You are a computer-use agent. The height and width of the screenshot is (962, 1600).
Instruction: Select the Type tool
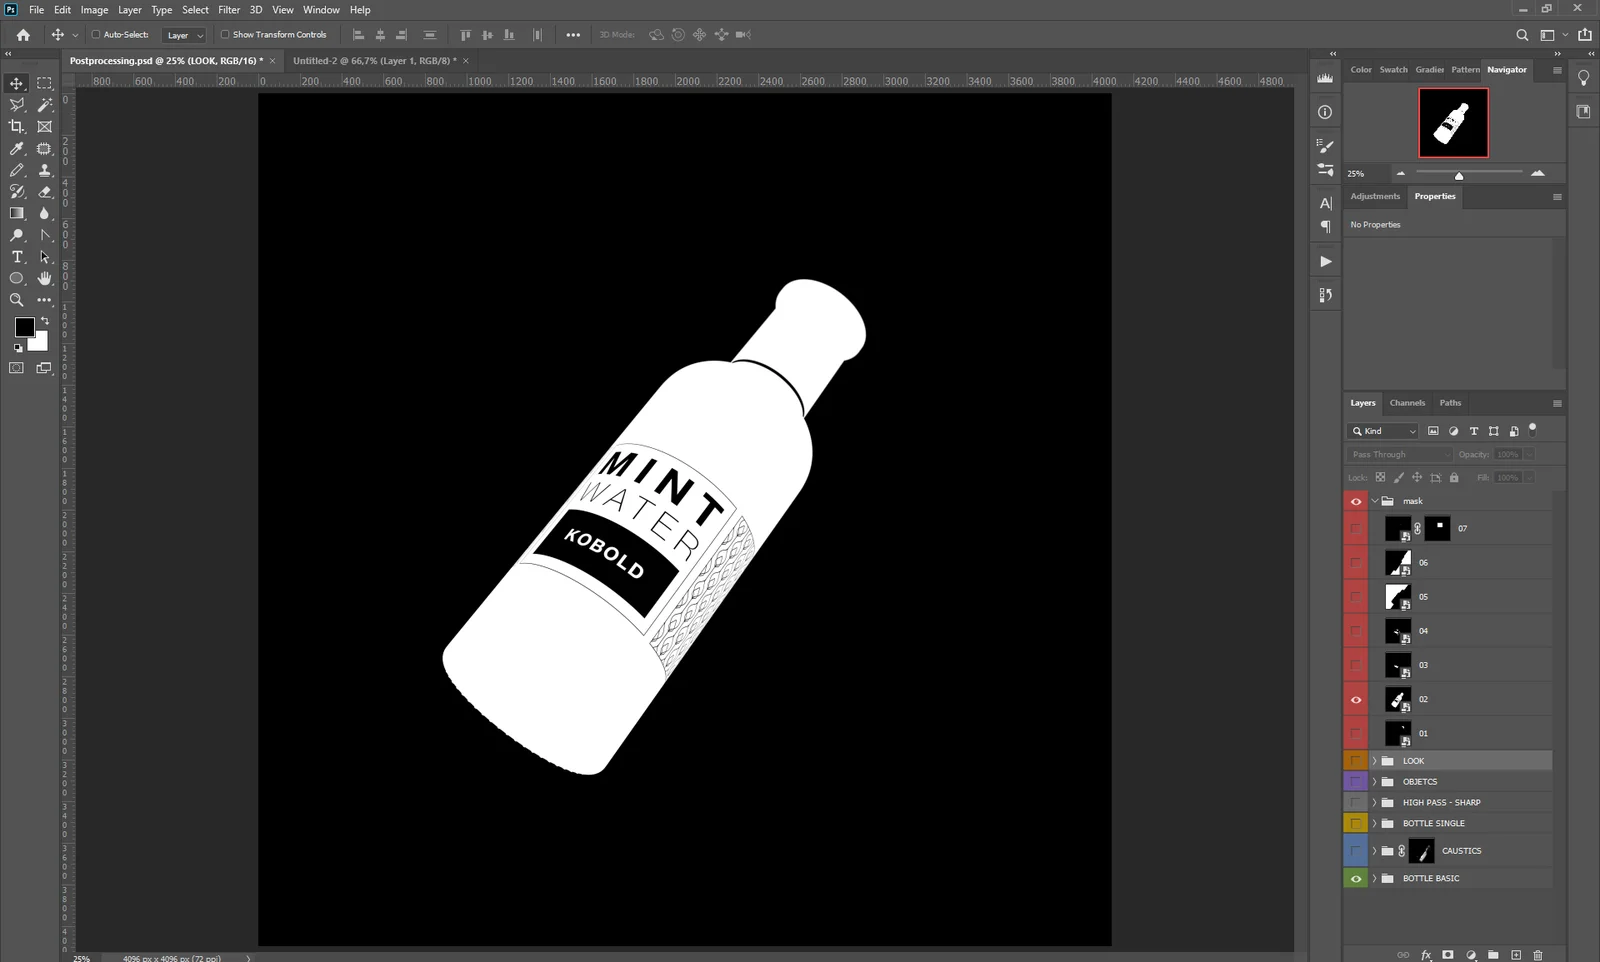(x=16, y=257)
